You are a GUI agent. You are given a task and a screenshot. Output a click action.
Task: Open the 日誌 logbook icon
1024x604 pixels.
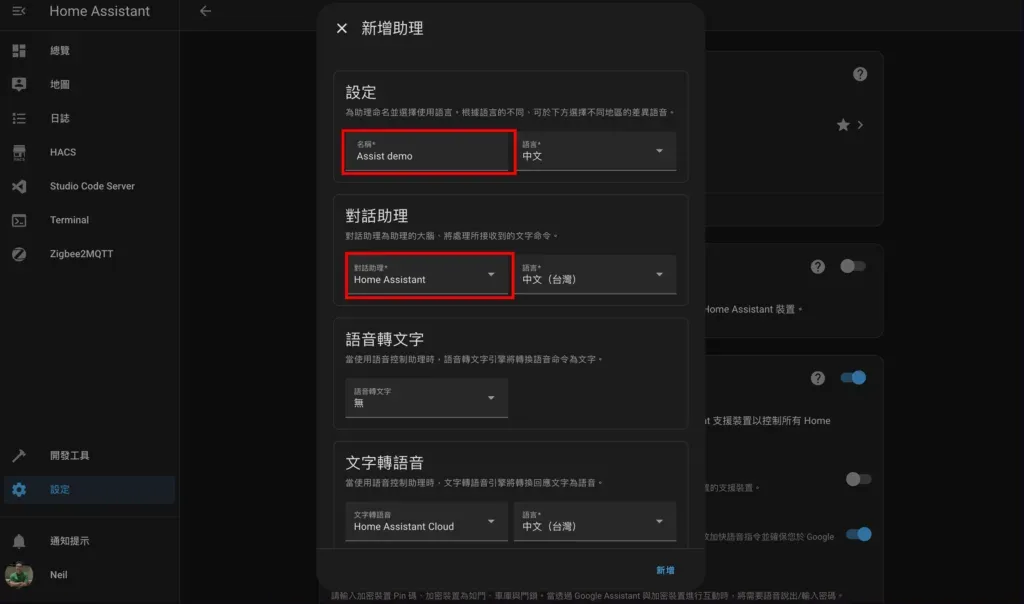[20, 118]
